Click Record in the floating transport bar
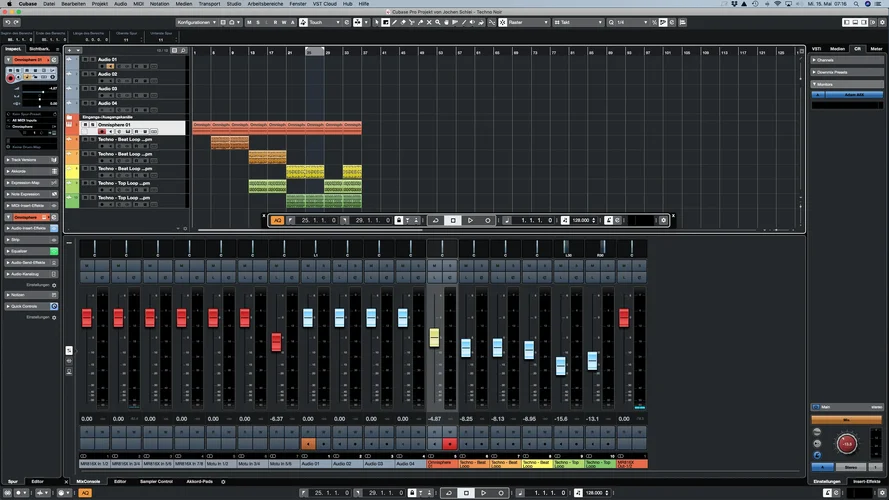The image size is (889, 500). click(x=488, y=220)
